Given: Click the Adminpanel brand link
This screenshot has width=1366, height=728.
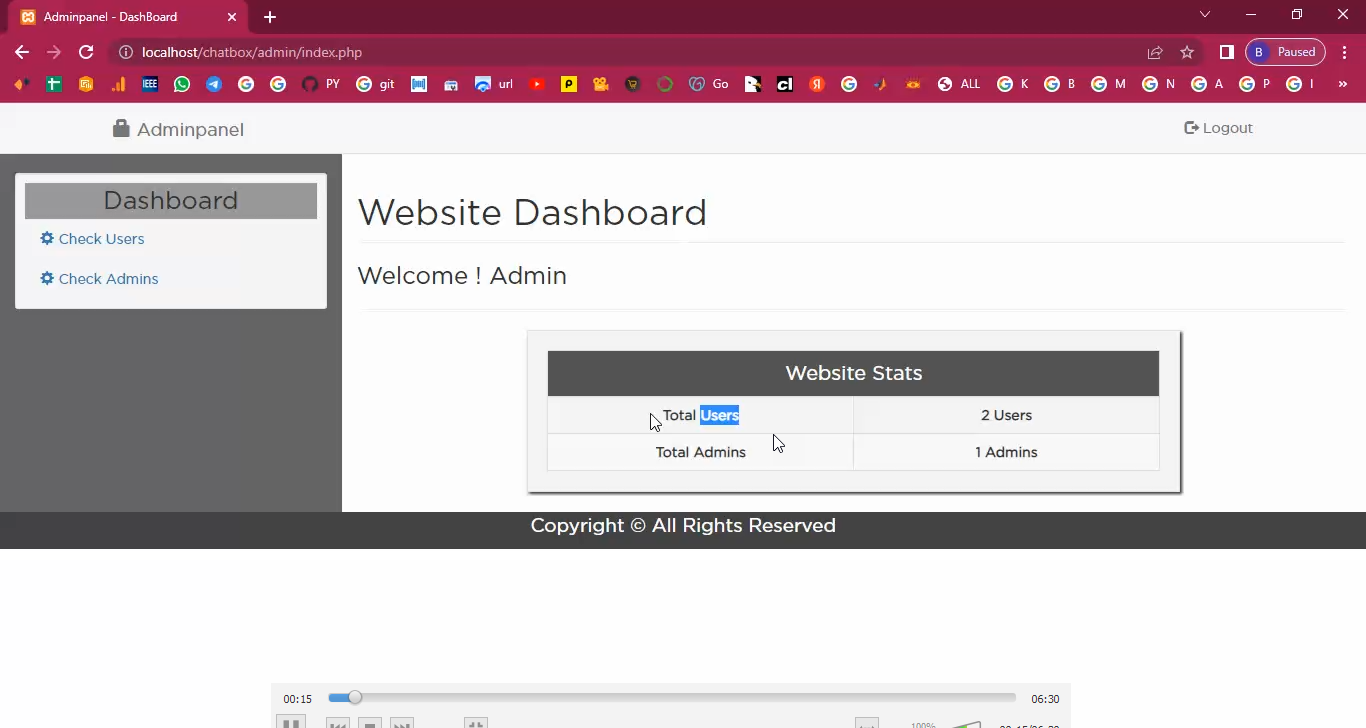Looking at the screenshot, I should 178,129.
